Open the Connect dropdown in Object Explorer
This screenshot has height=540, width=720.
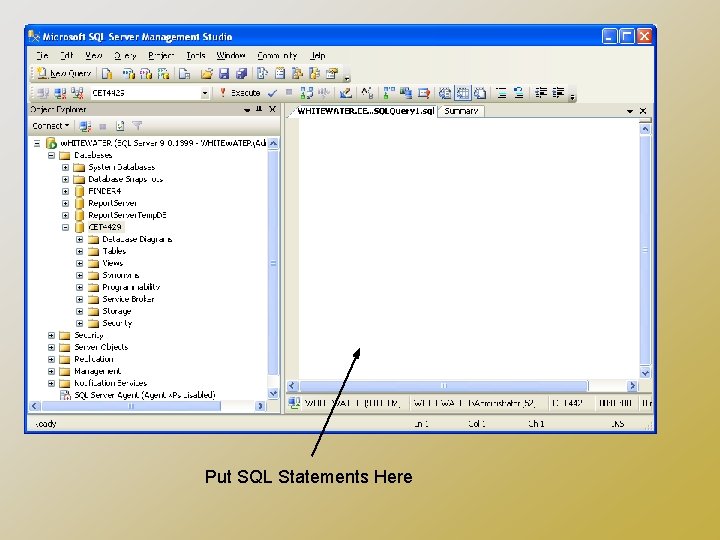tap(51, 126)
